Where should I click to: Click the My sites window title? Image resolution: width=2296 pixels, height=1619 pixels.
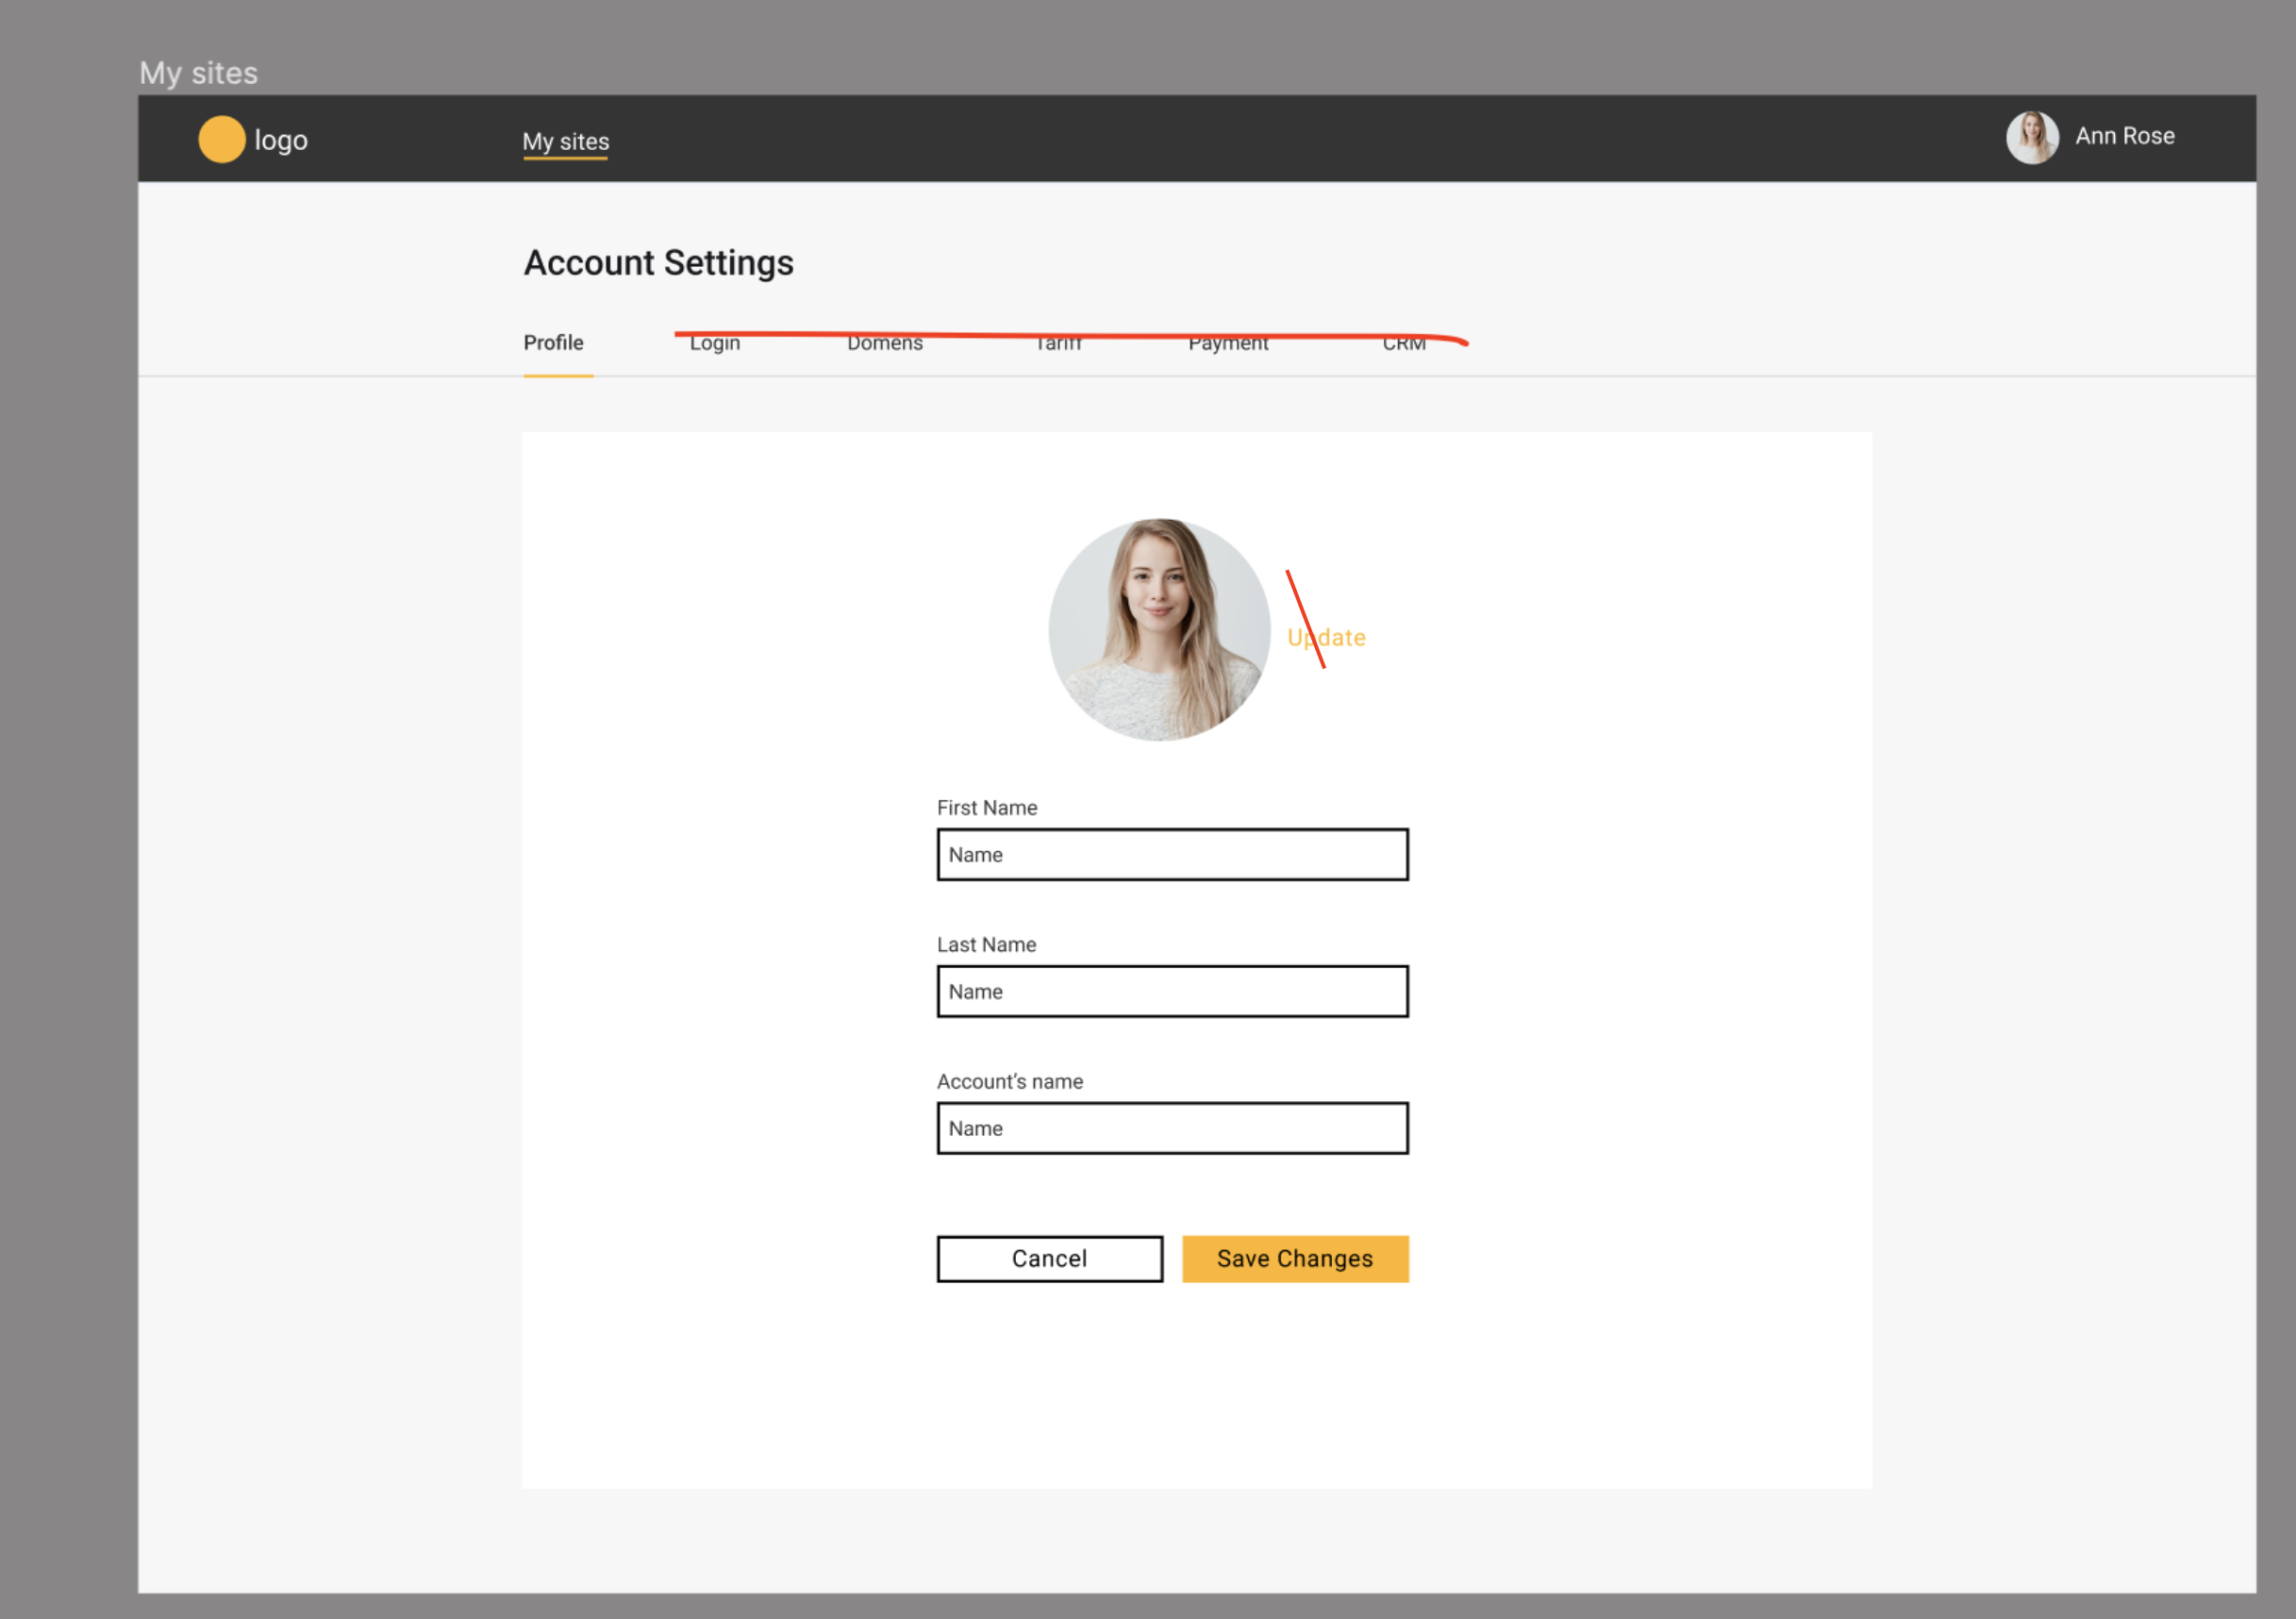point(197,71)
